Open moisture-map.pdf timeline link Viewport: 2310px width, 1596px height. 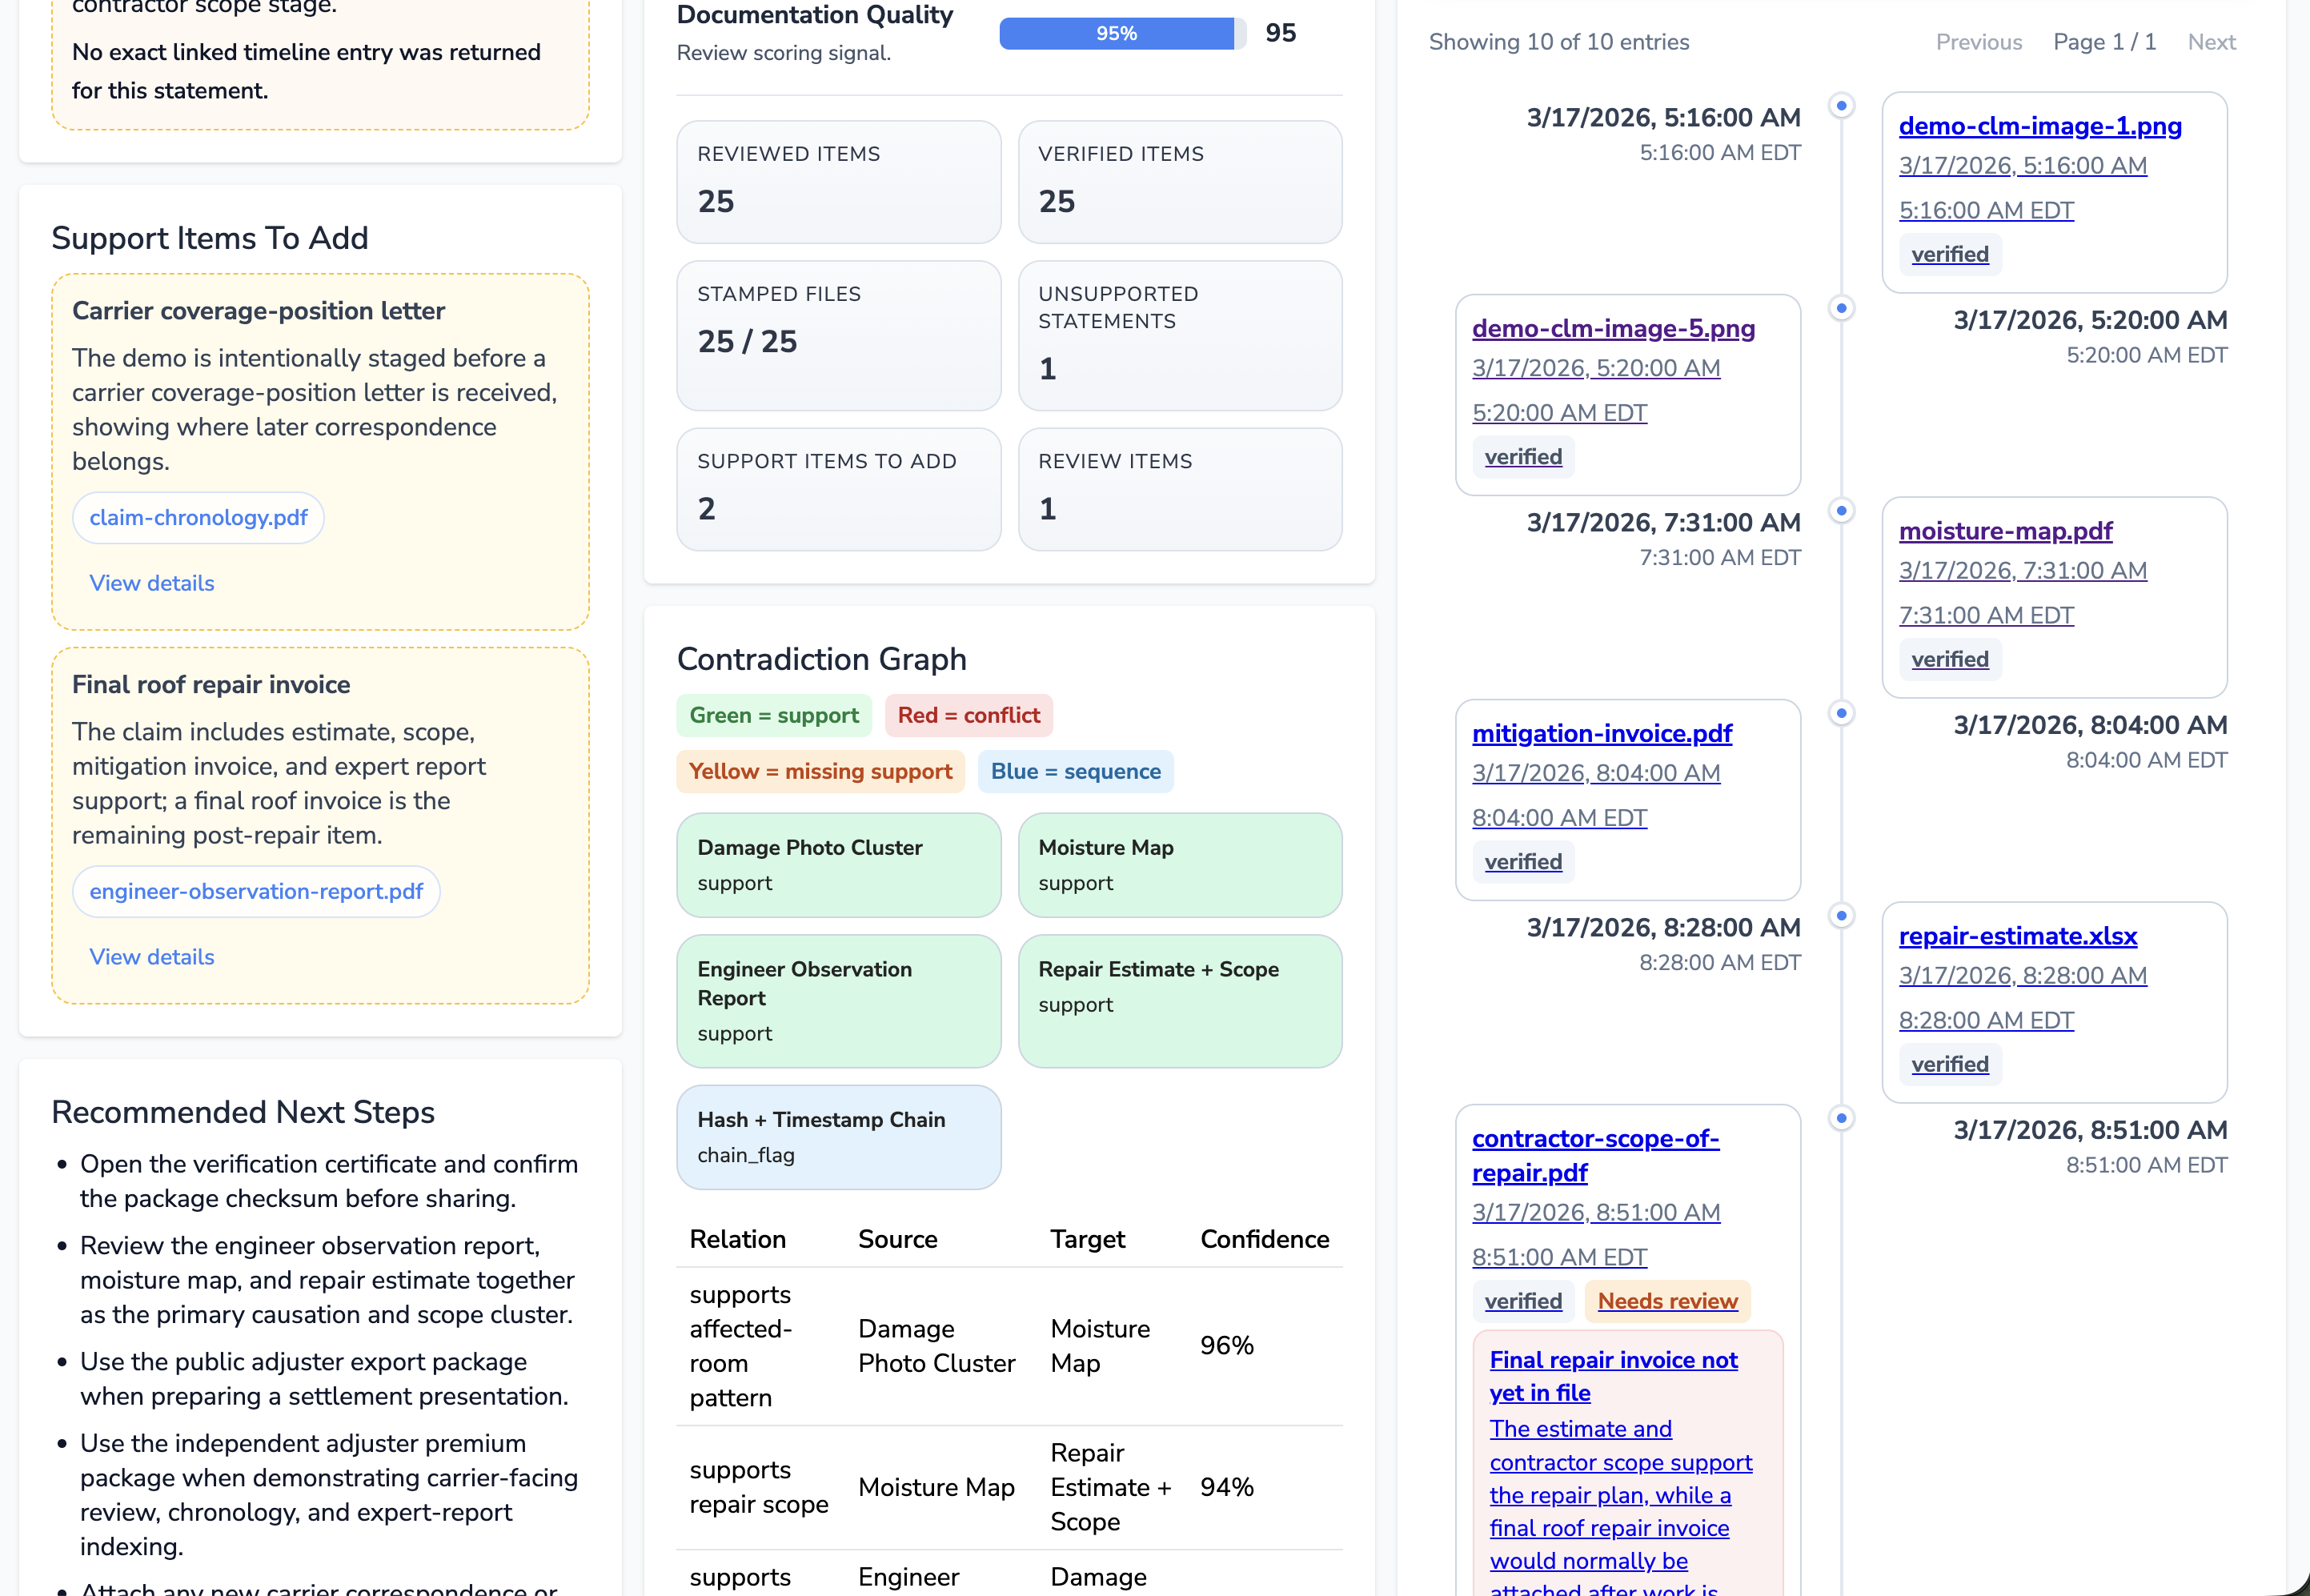(x=2005, y=531)
